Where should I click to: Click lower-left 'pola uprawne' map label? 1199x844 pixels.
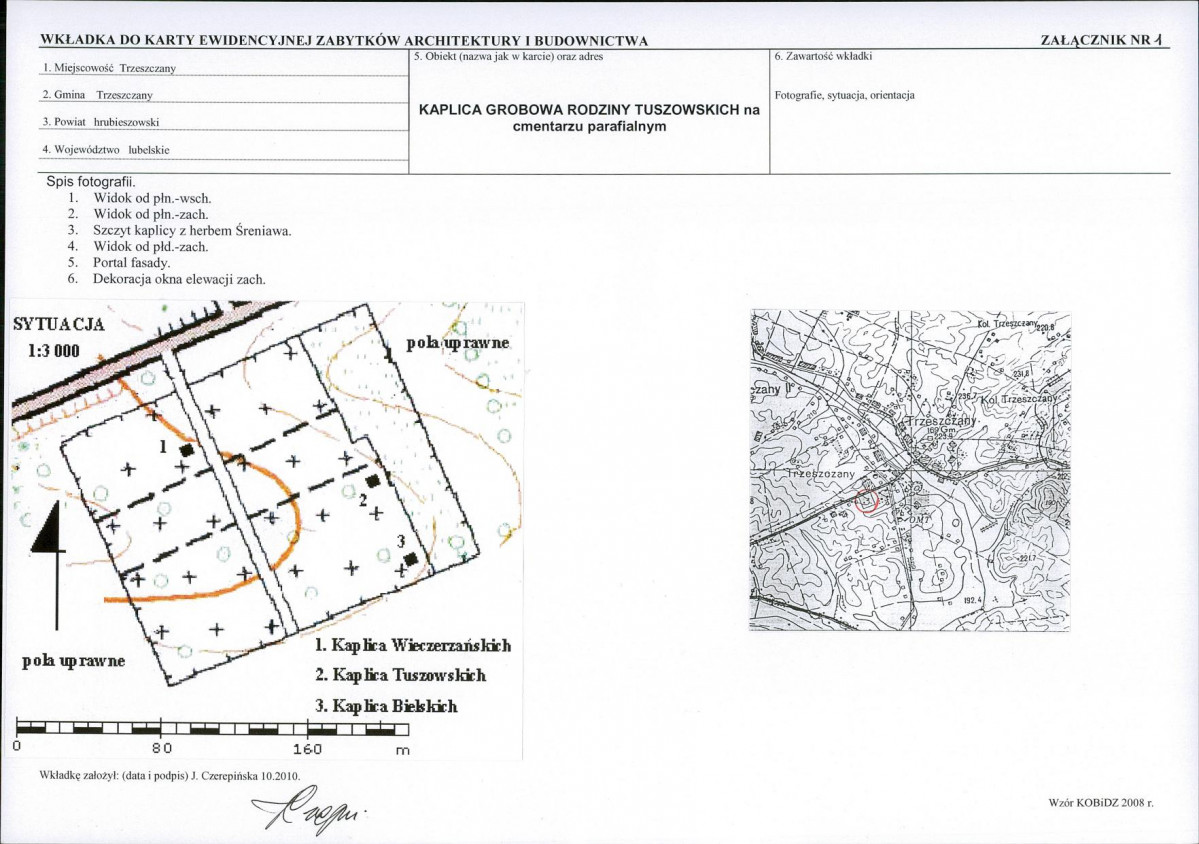click(73, 661)
